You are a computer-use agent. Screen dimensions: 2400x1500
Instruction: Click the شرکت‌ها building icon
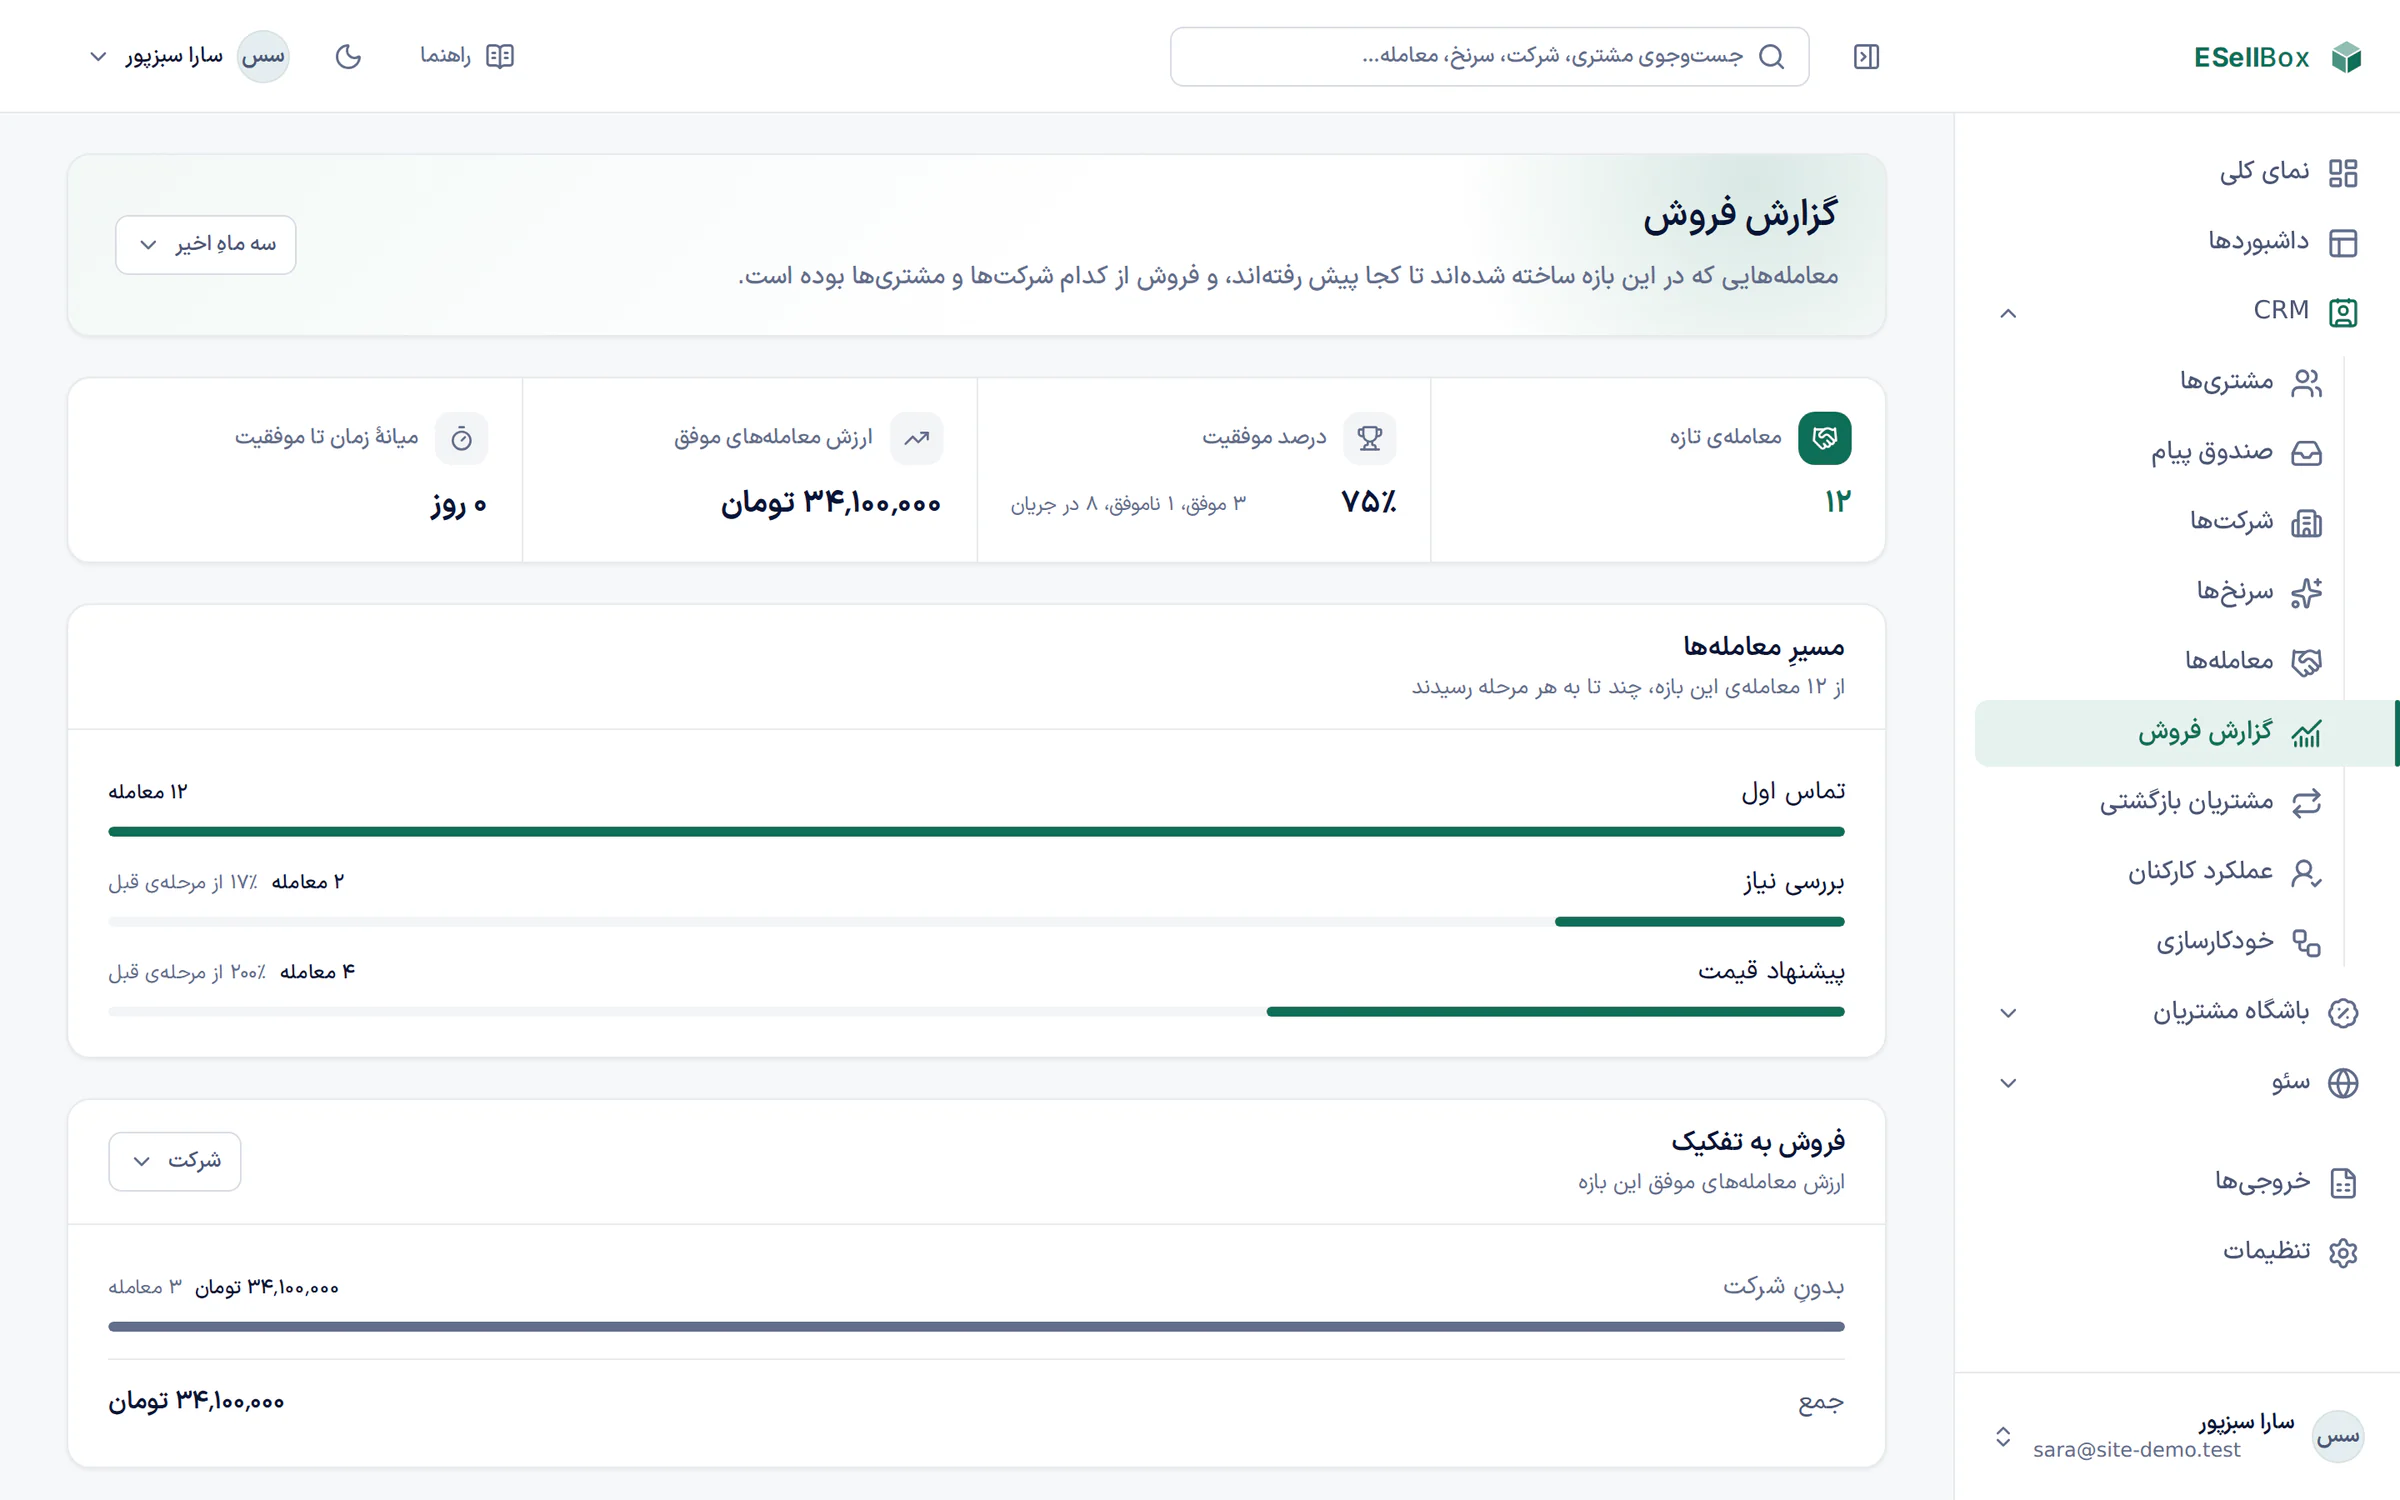2306,522
